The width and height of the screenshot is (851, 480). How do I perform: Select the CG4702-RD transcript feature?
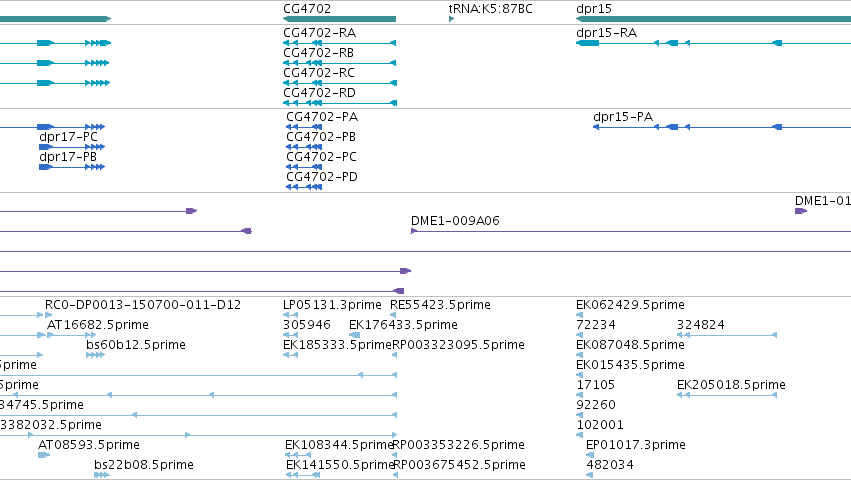(340, 103)
